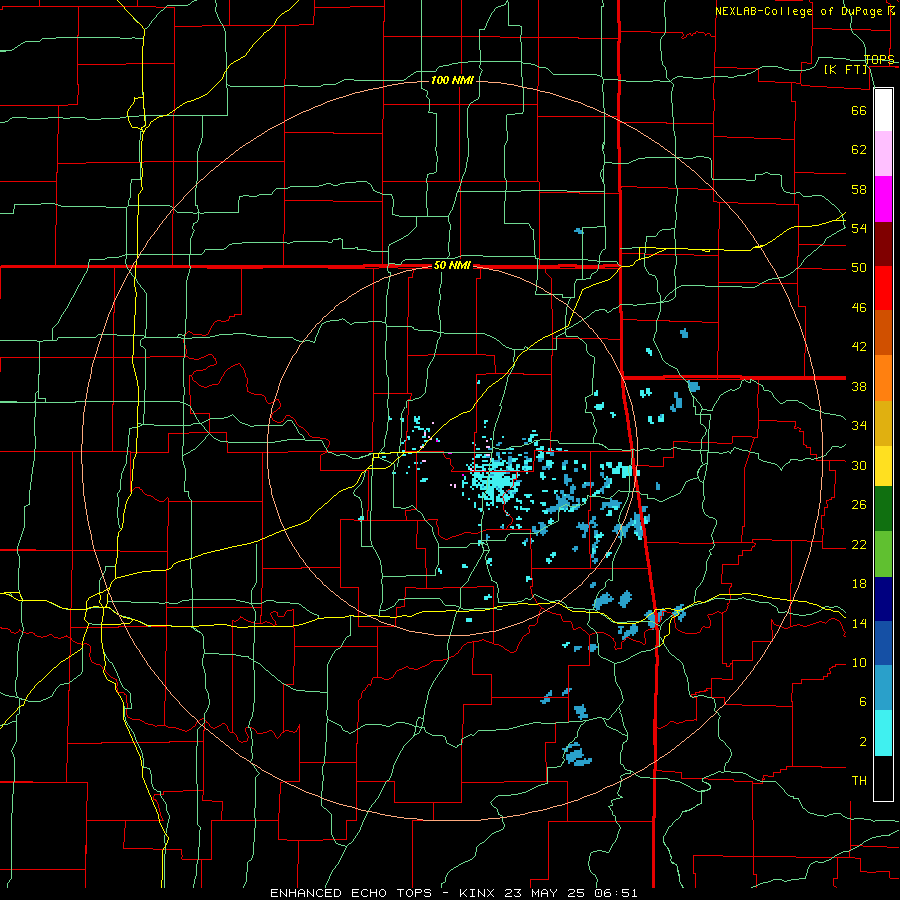900x900 pixels.
Task: Click the medium blue legend swatch near 10
Action: pos(883,643)
